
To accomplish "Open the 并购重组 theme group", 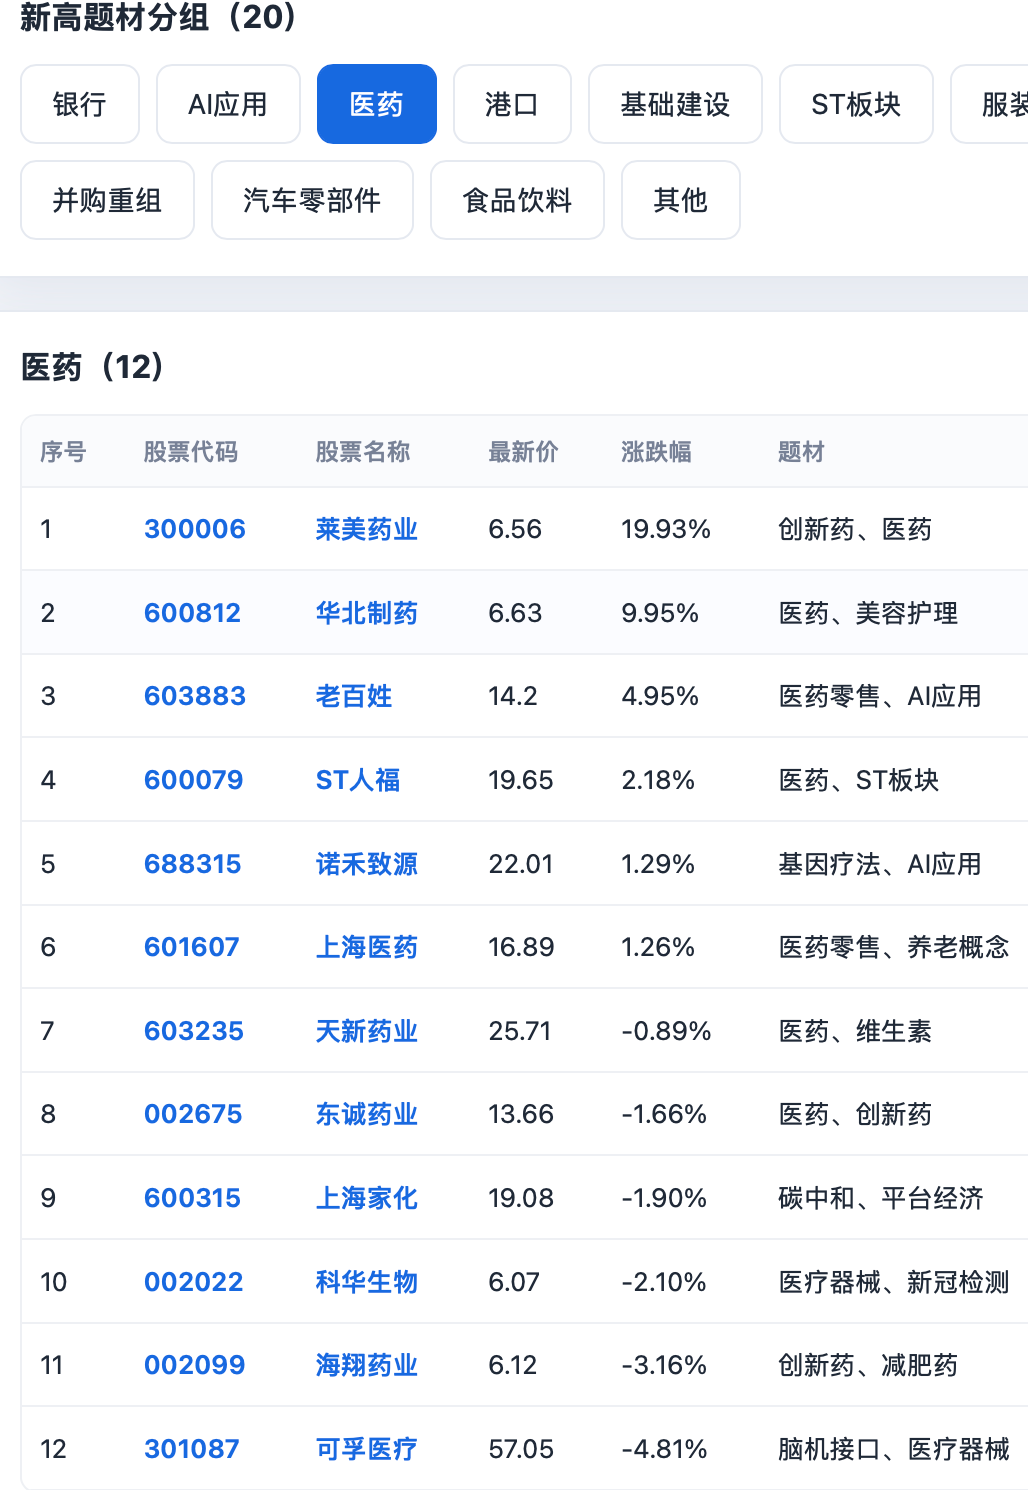I will [107, 200].
